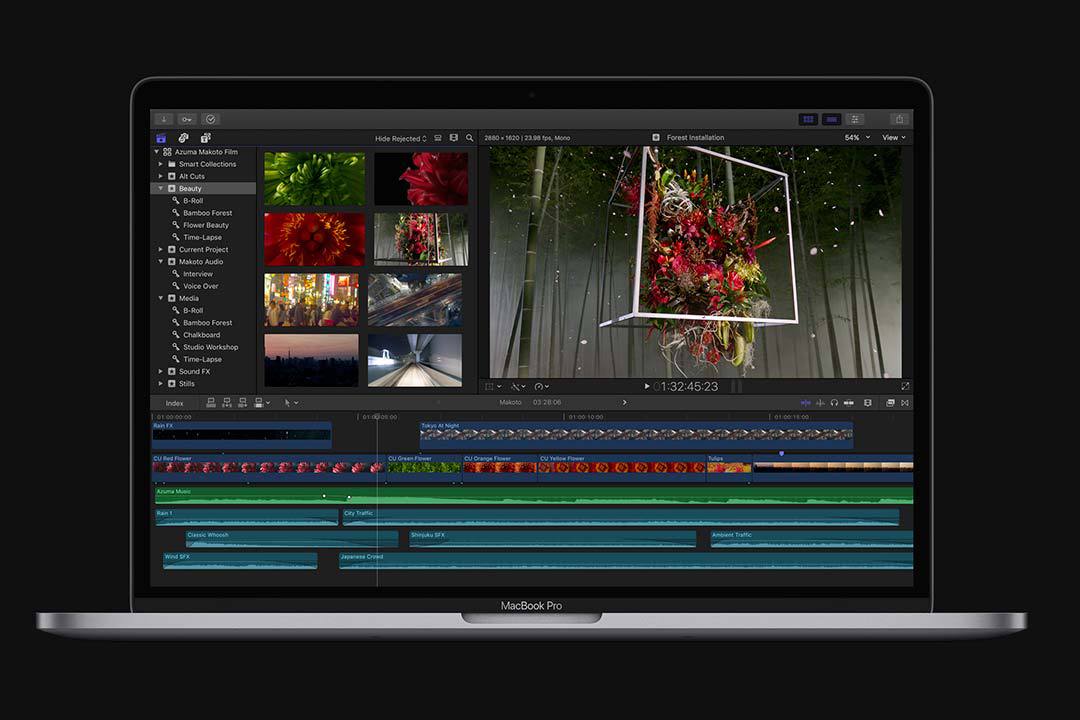1080x720 pixels.
Task: Expand the Smart Collections folder
Action: coord(160,164)
